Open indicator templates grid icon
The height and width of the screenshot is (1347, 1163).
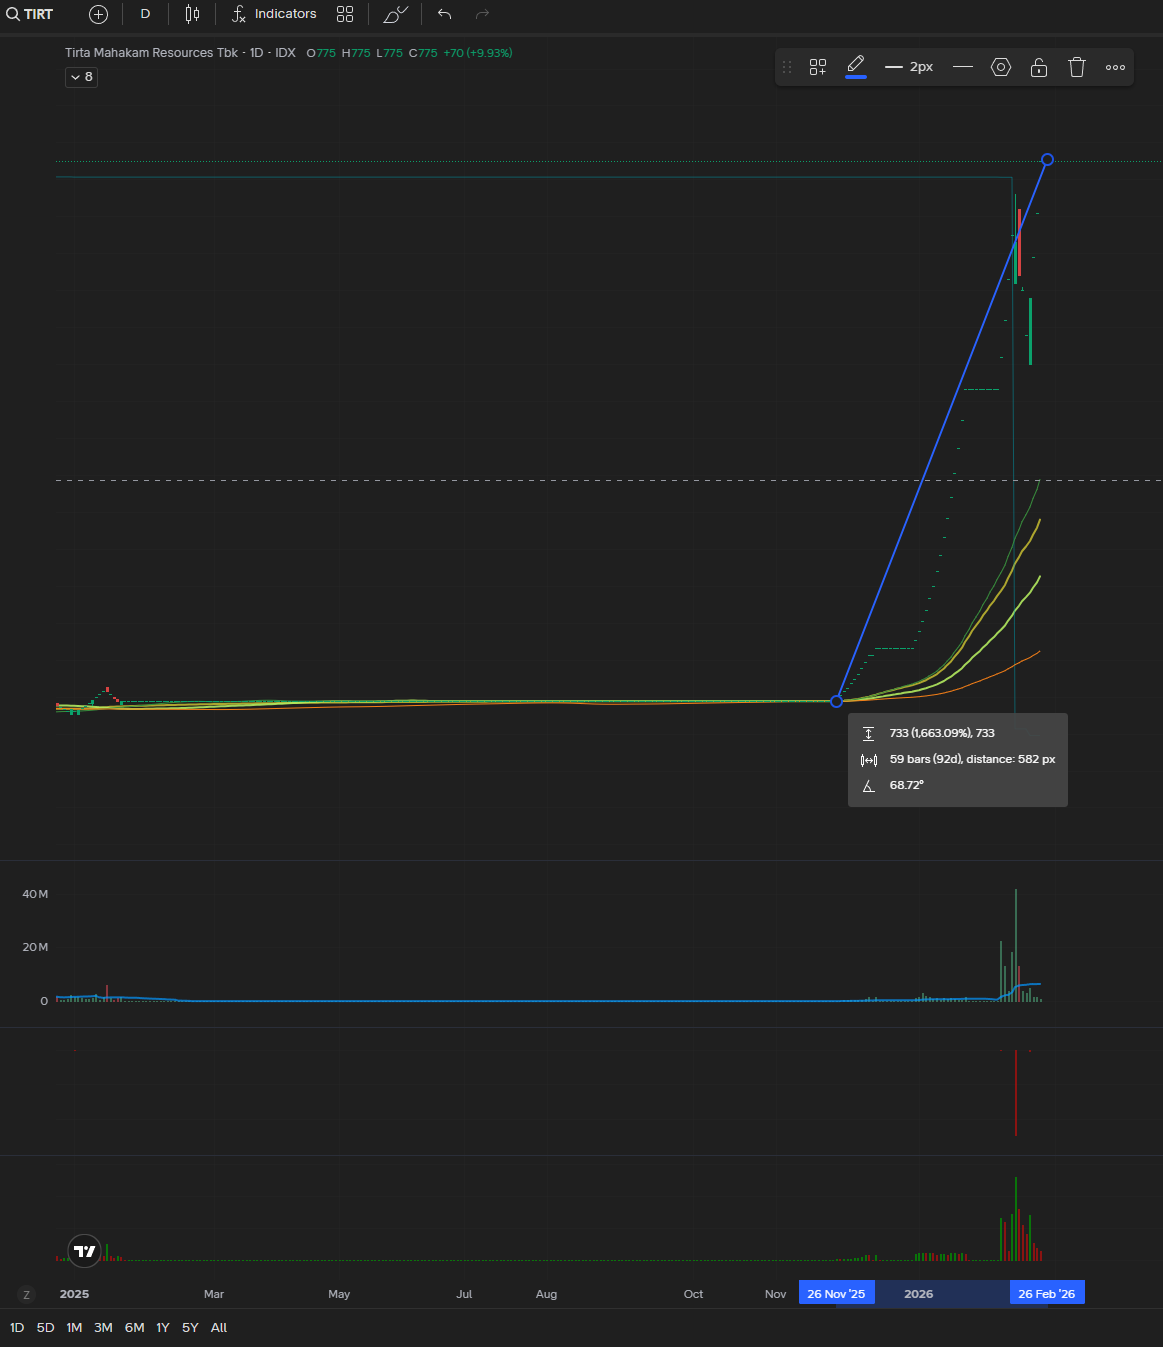(x=345, y=14)
